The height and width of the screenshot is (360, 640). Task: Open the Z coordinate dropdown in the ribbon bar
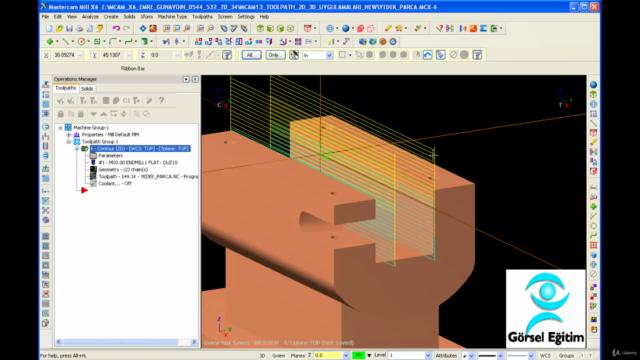tap(177, 55)
